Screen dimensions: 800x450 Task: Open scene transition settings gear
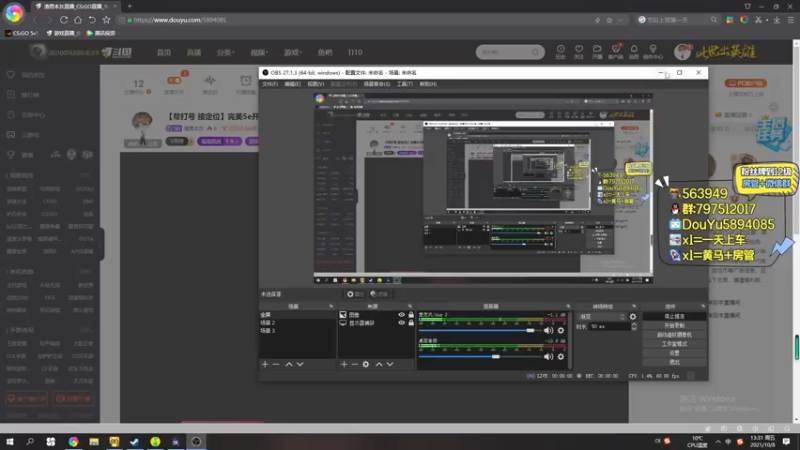click(633, 317)
